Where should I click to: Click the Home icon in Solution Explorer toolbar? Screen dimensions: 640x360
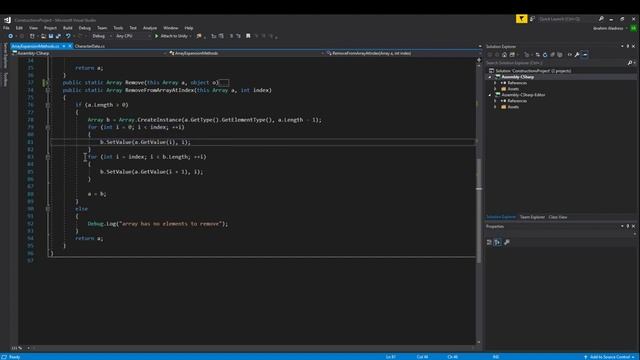[x=504, y=55]
